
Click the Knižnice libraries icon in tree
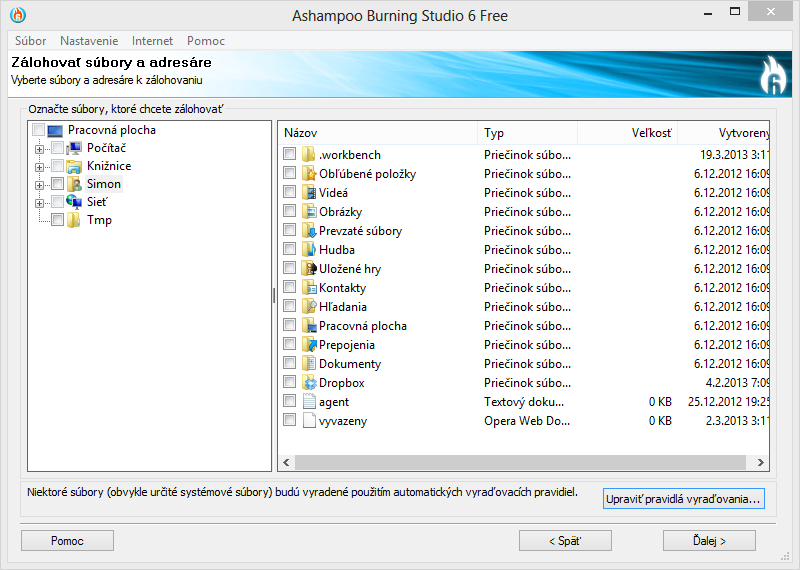(x=74, y=166)
